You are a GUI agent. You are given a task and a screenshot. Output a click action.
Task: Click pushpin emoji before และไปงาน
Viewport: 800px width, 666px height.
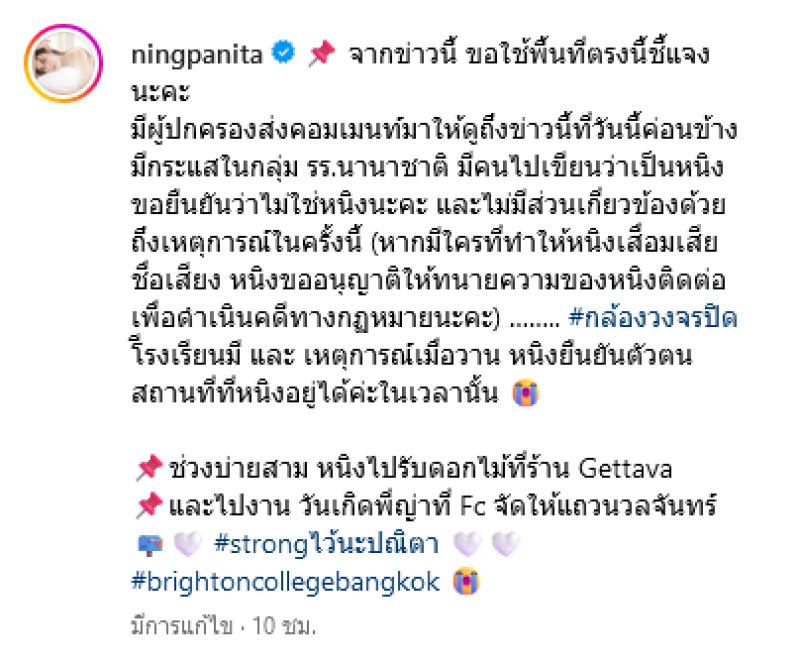tap(149, 506)
